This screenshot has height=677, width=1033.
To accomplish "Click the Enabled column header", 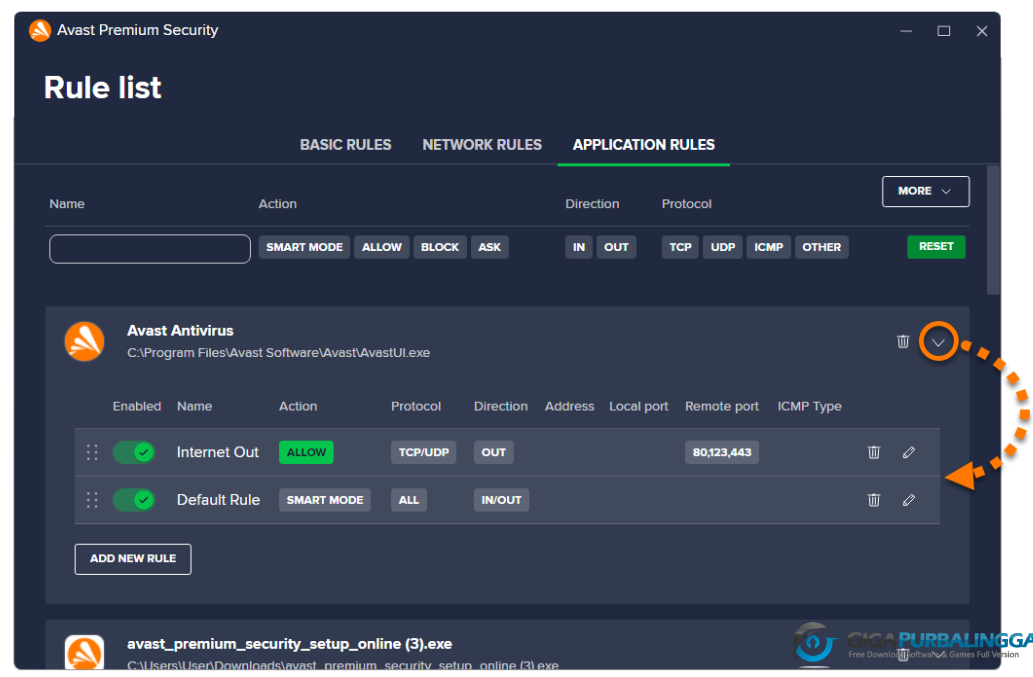I will (x=136, y=406).
